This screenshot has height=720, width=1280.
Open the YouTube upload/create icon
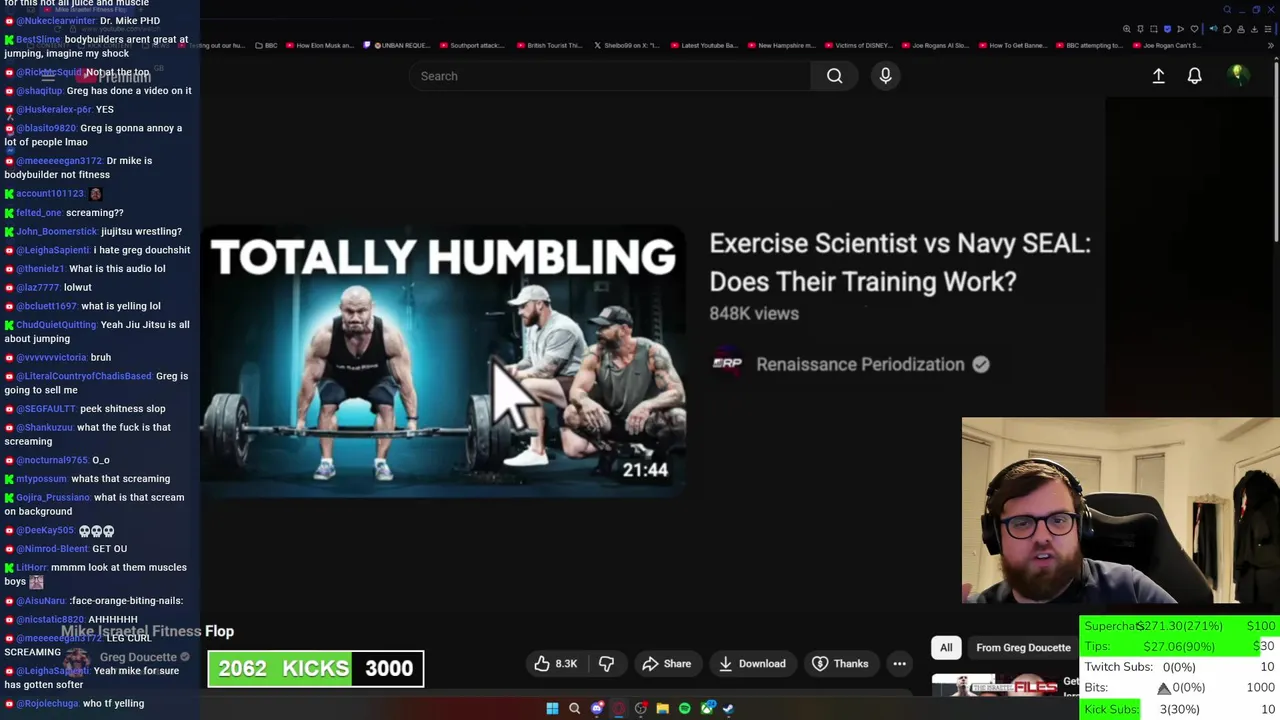[x=1158, y=76]
